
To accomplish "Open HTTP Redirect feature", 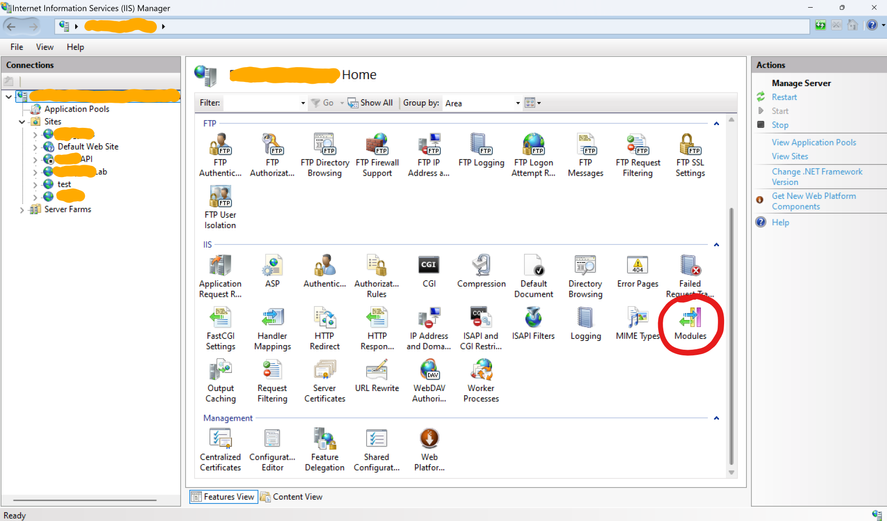I will click(325, 329).
